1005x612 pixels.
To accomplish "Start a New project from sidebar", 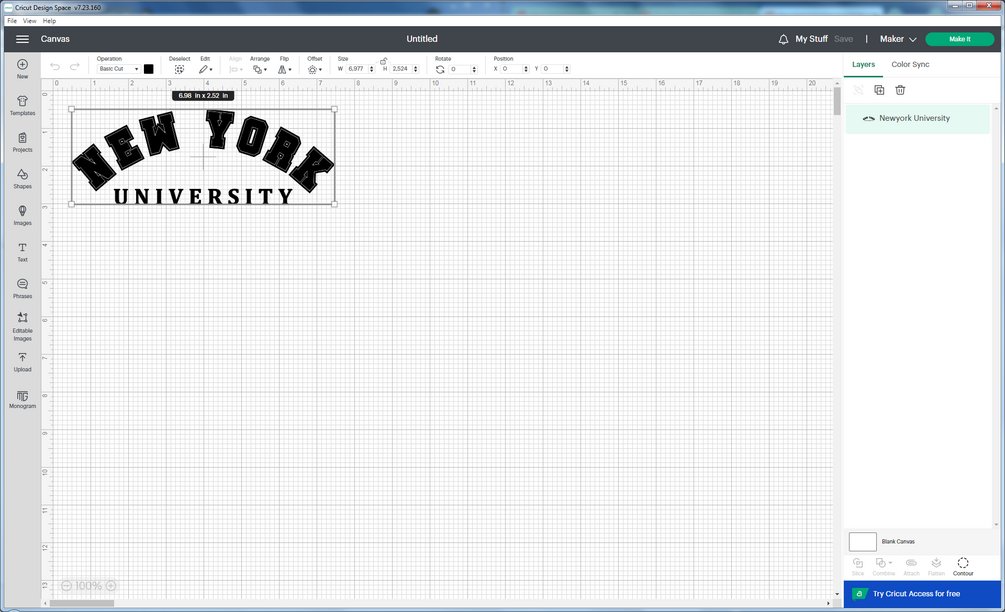I will (x=22, y=68).
